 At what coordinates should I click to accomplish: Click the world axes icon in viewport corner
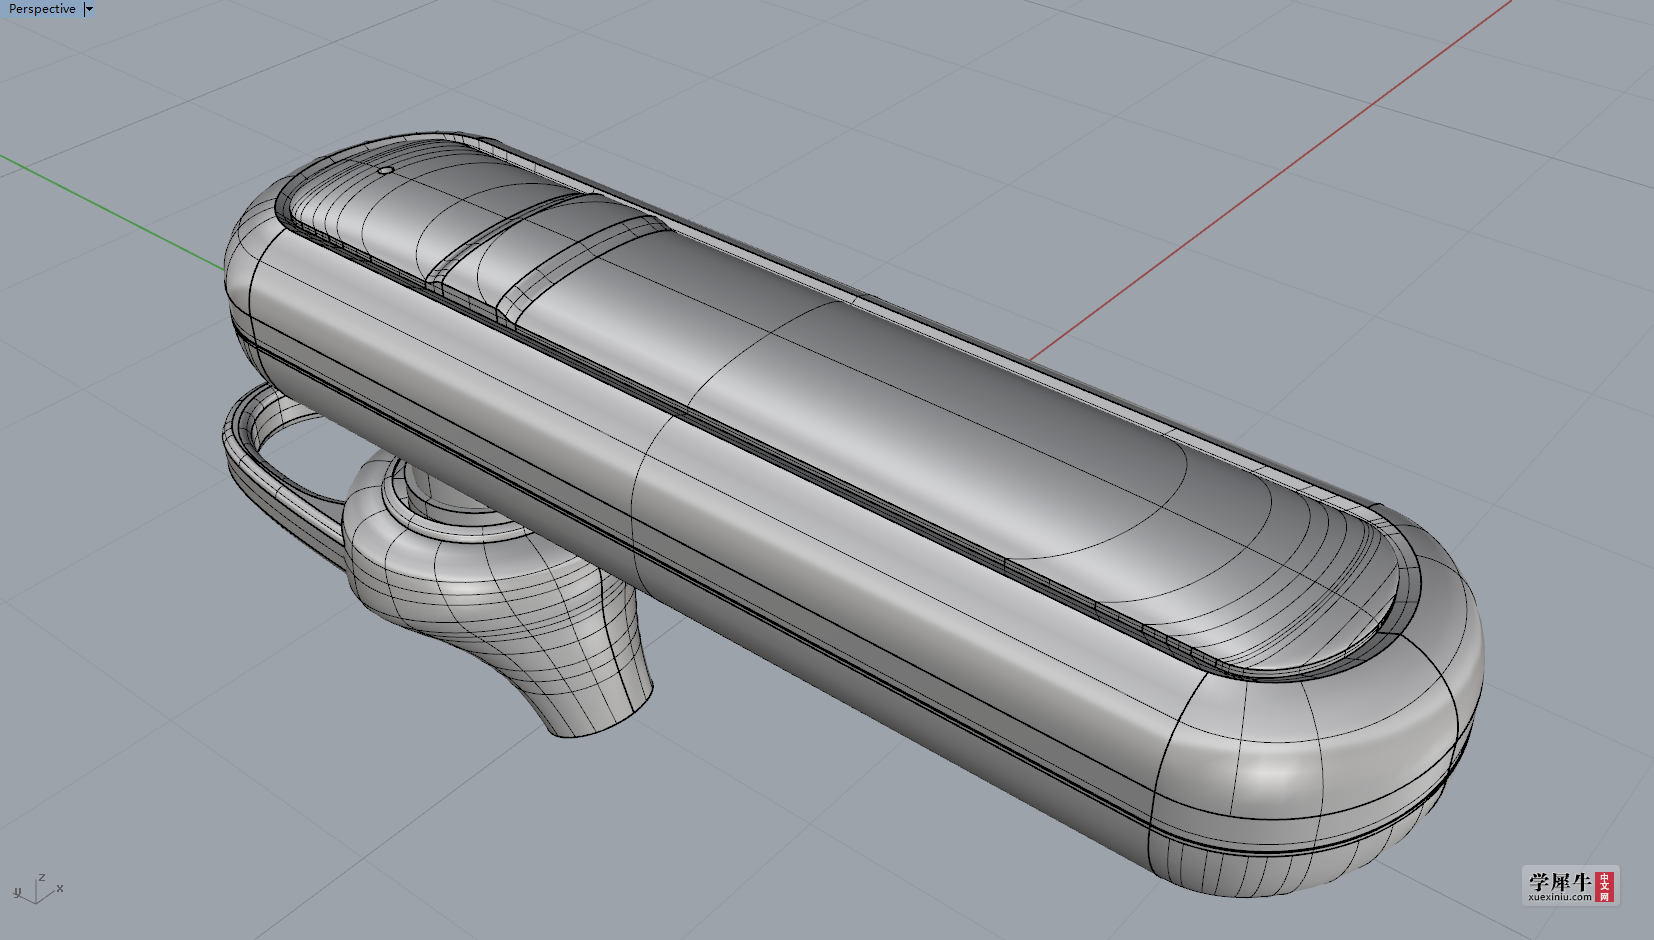pos(38,888)
